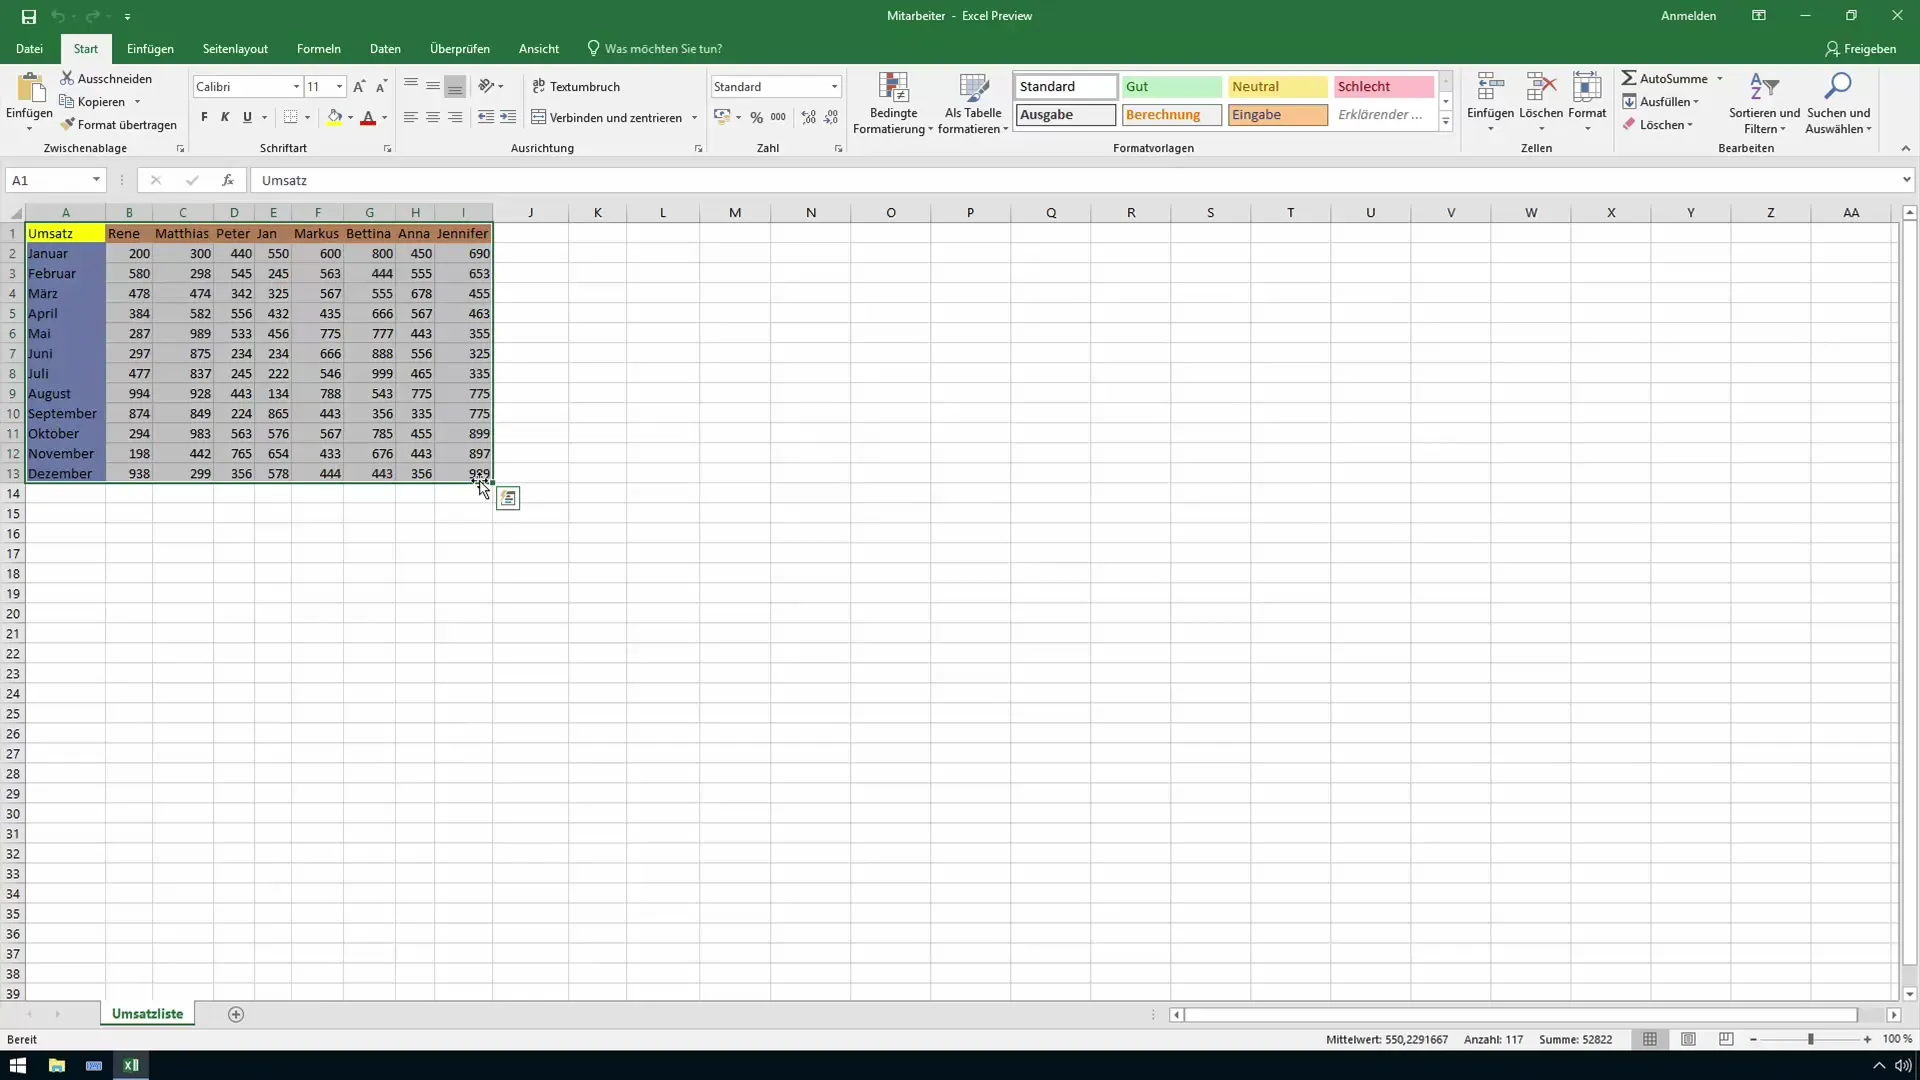Open the Standard number format dropdown
Image resolution: width=1920 pixels, height=1080 pixels.
click(834, 87)
